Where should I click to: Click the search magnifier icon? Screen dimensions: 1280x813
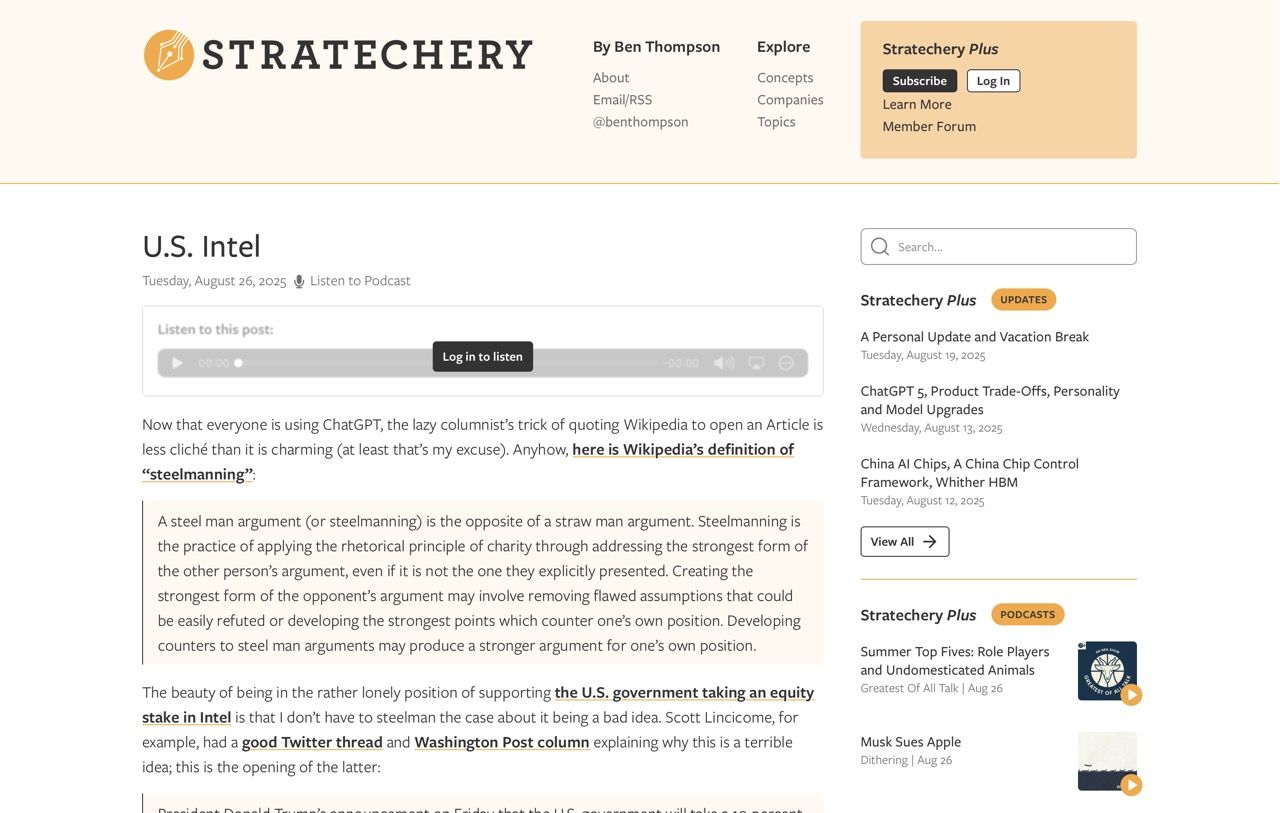pos(880,247)
